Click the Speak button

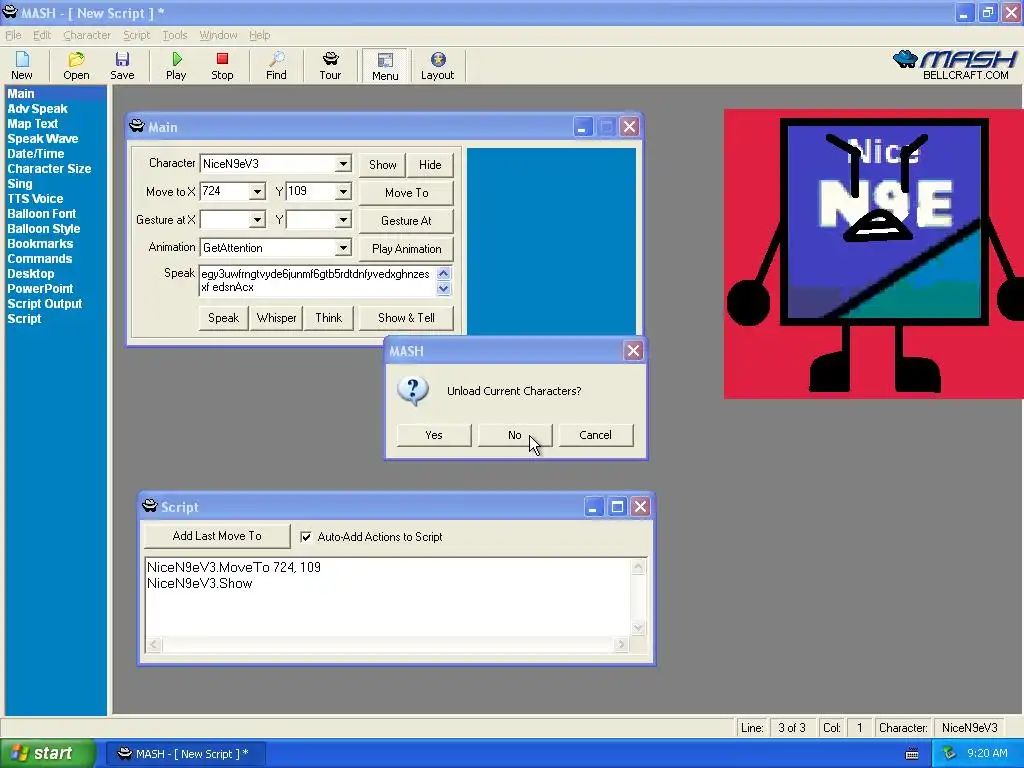[223, 318]
